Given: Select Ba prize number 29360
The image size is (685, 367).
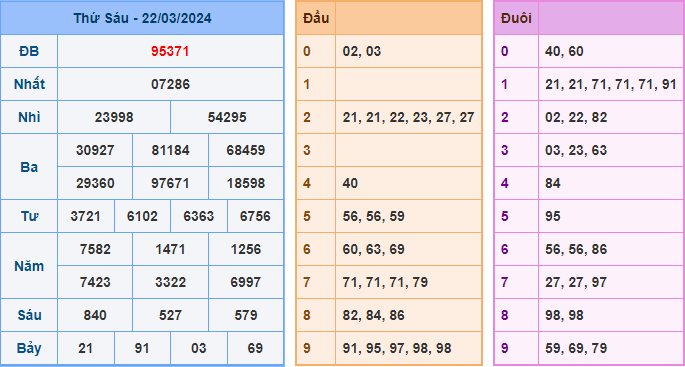Looking at the screenshot, I should click(x=95, y=184).
